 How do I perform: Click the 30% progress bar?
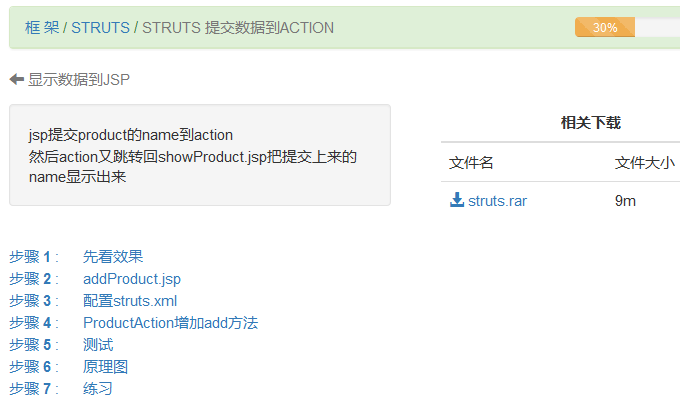605,27
